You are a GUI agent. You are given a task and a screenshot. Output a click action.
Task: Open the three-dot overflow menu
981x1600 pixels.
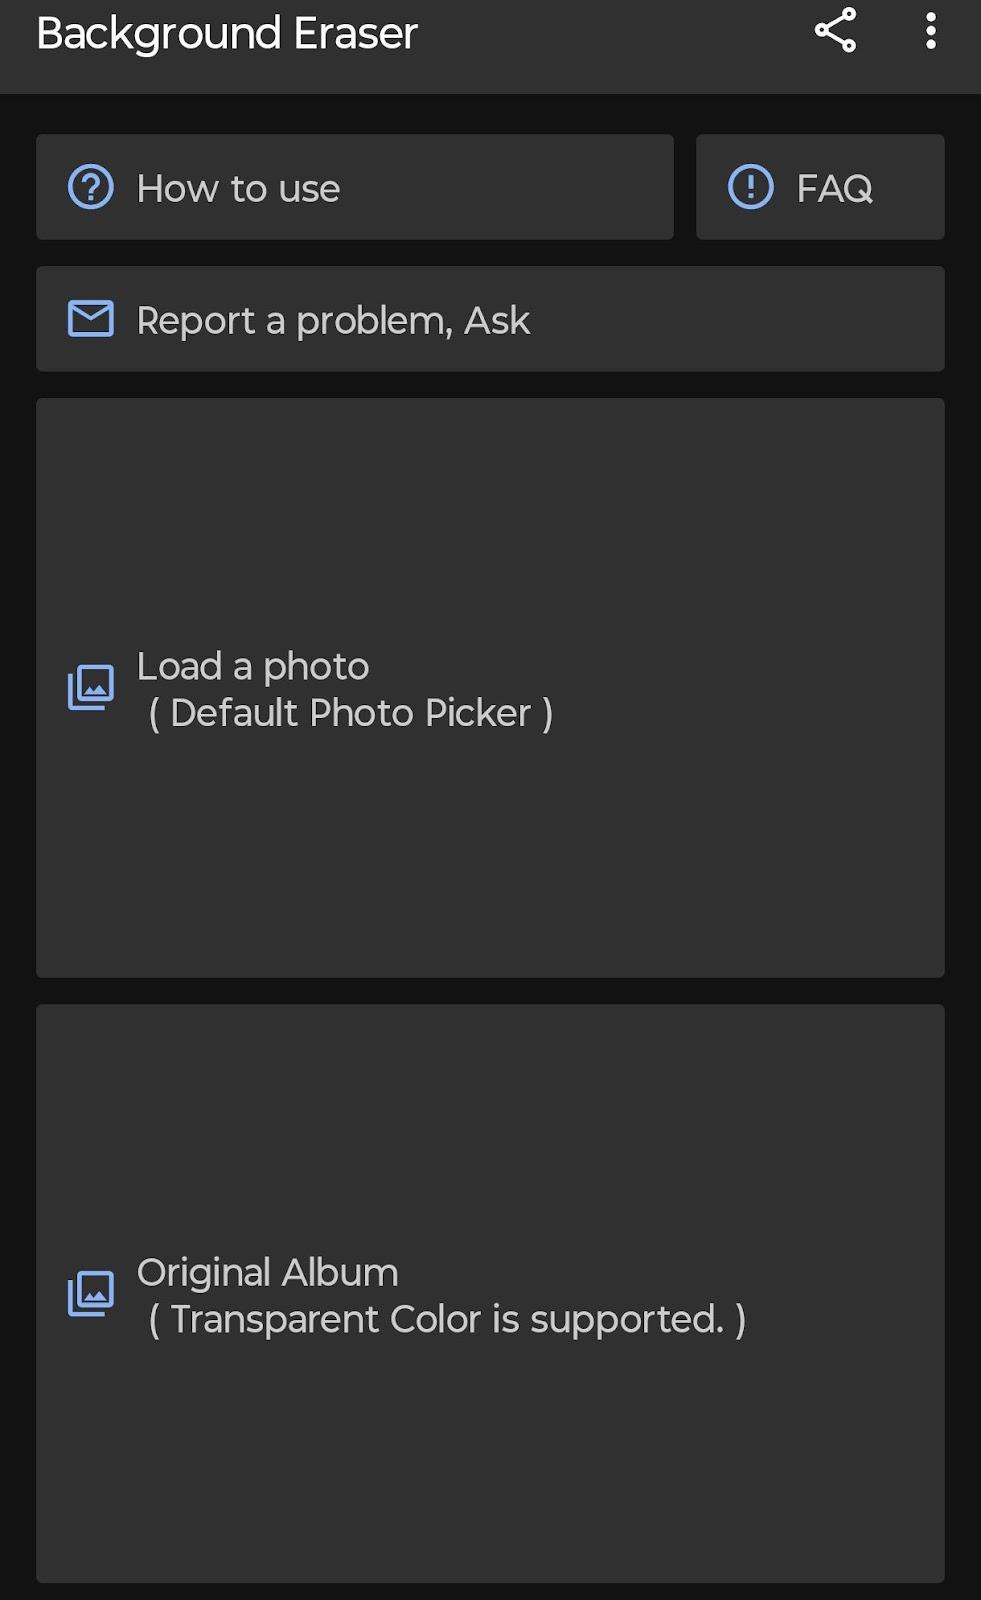(930, 31)
